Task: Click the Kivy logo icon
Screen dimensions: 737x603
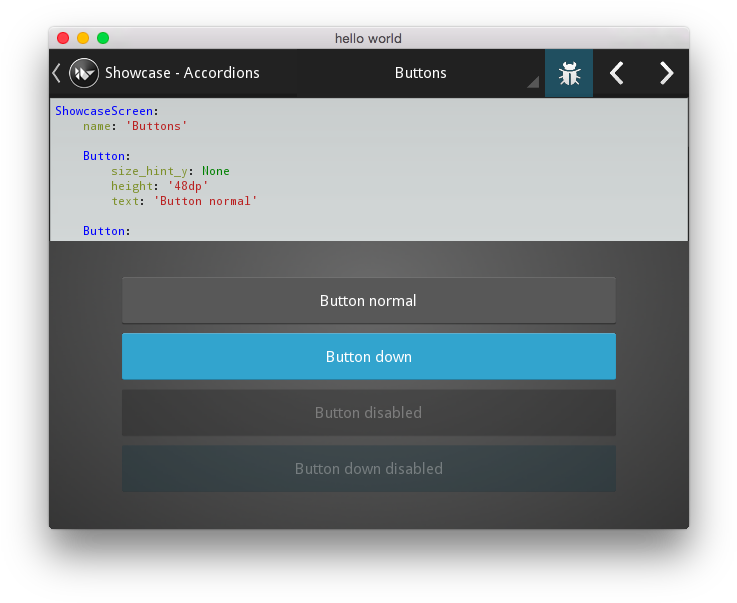Action: click(x=84, y=73)
